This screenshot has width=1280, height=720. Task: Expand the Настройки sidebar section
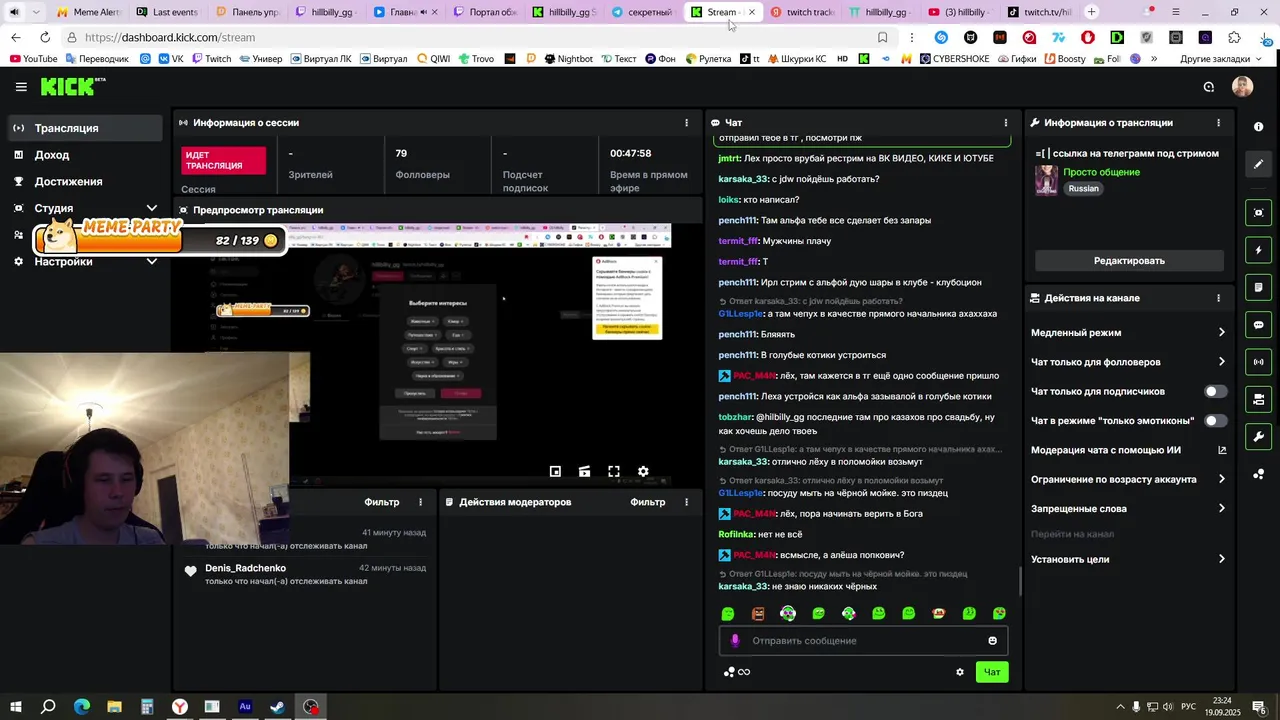pos(152,261)
